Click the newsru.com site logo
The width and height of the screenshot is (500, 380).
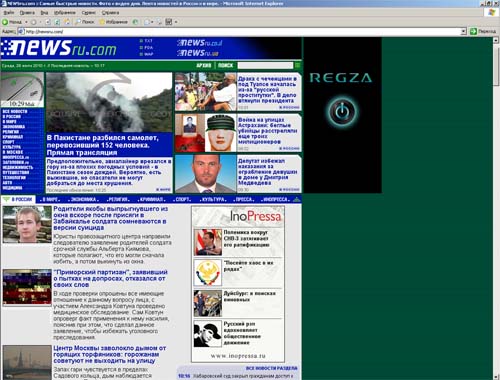tap(60, 48)
